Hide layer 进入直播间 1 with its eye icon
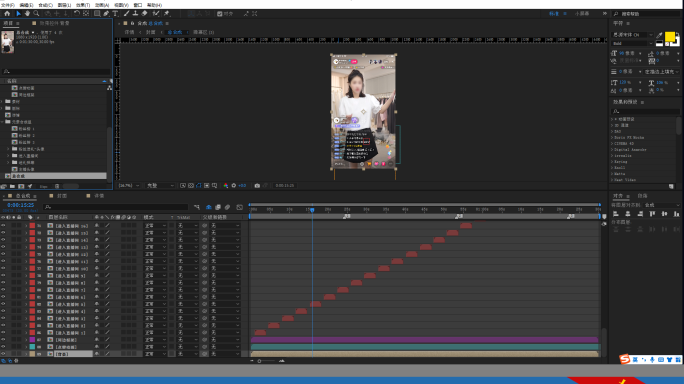Viewport: 684px width, 384px height. (3, 333)
